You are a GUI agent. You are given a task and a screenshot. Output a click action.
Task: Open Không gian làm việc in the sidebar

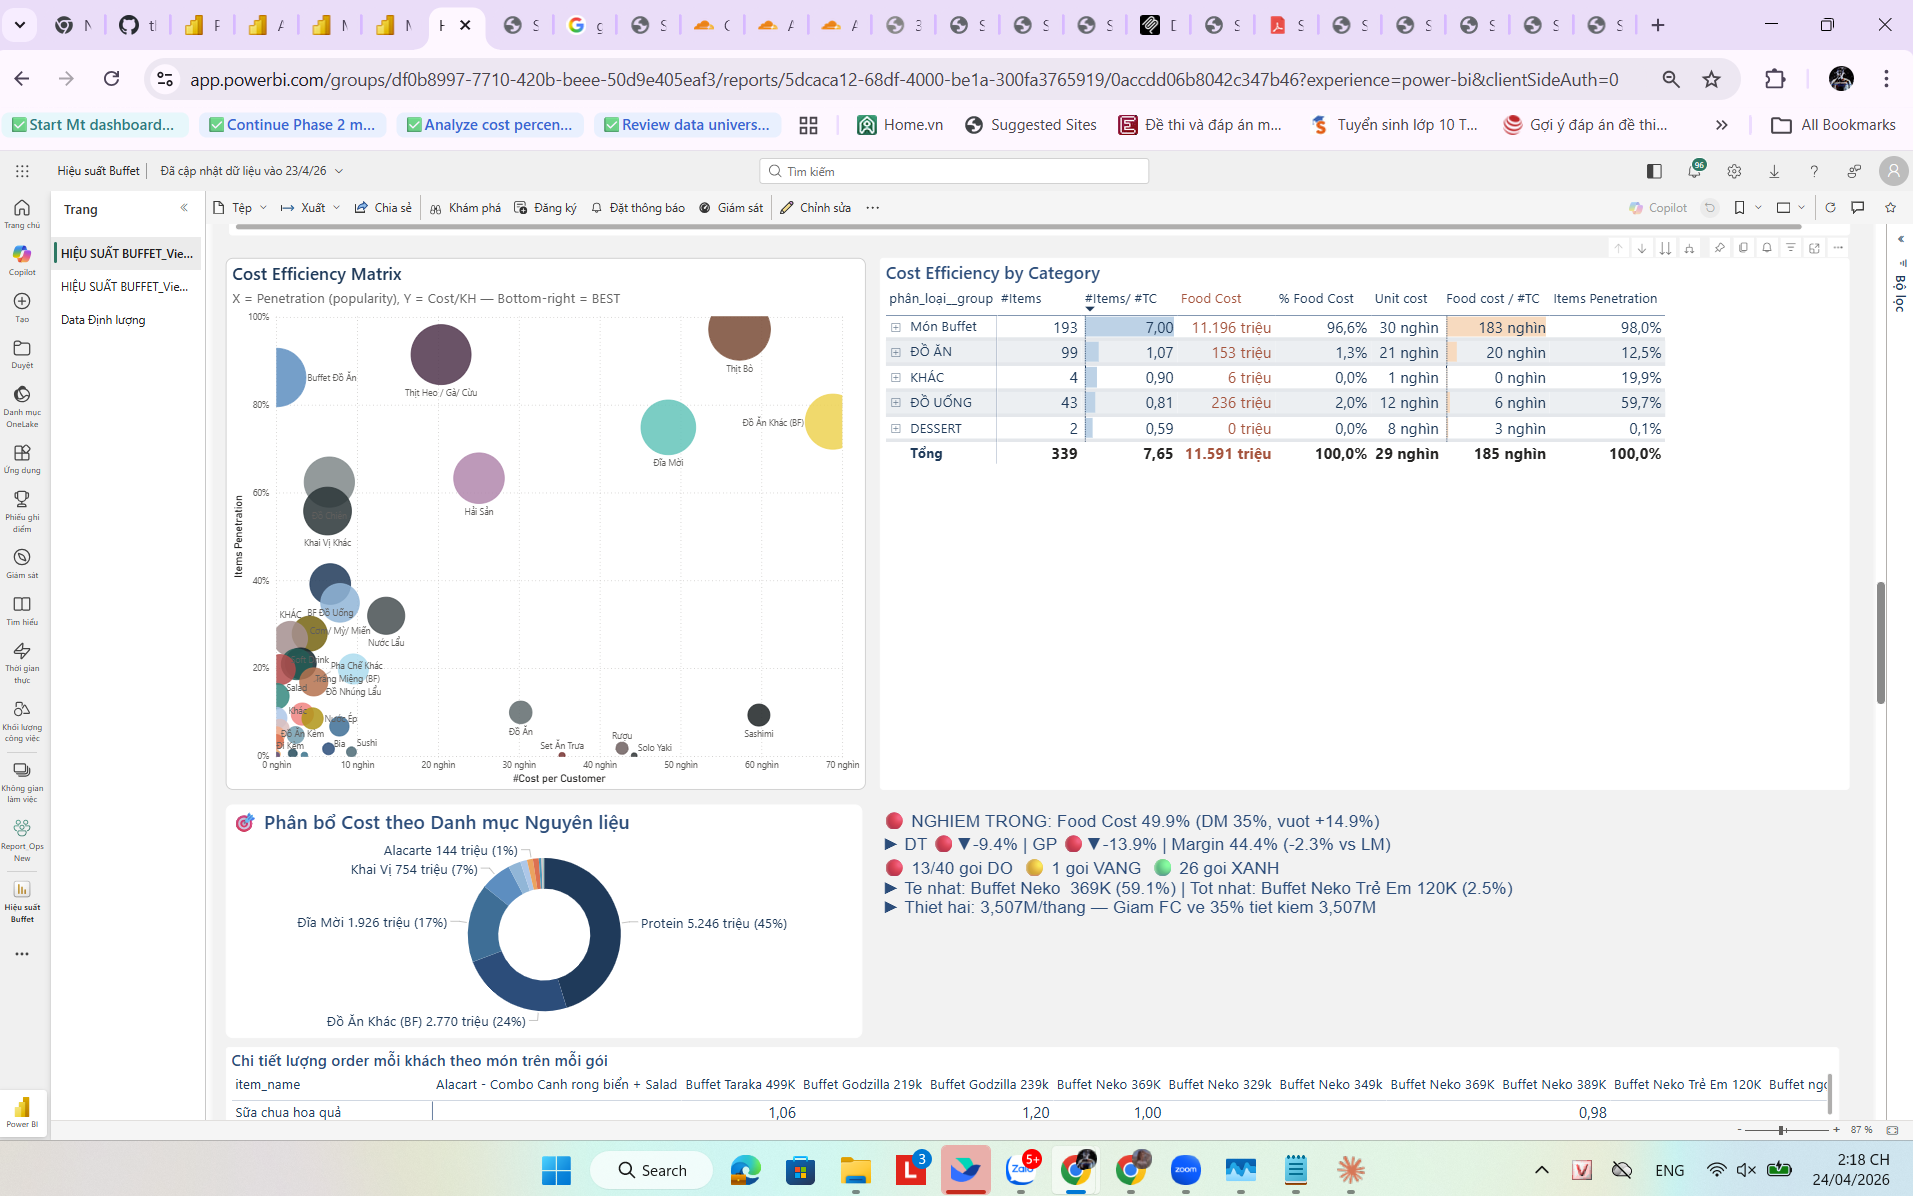coord(21,770)
